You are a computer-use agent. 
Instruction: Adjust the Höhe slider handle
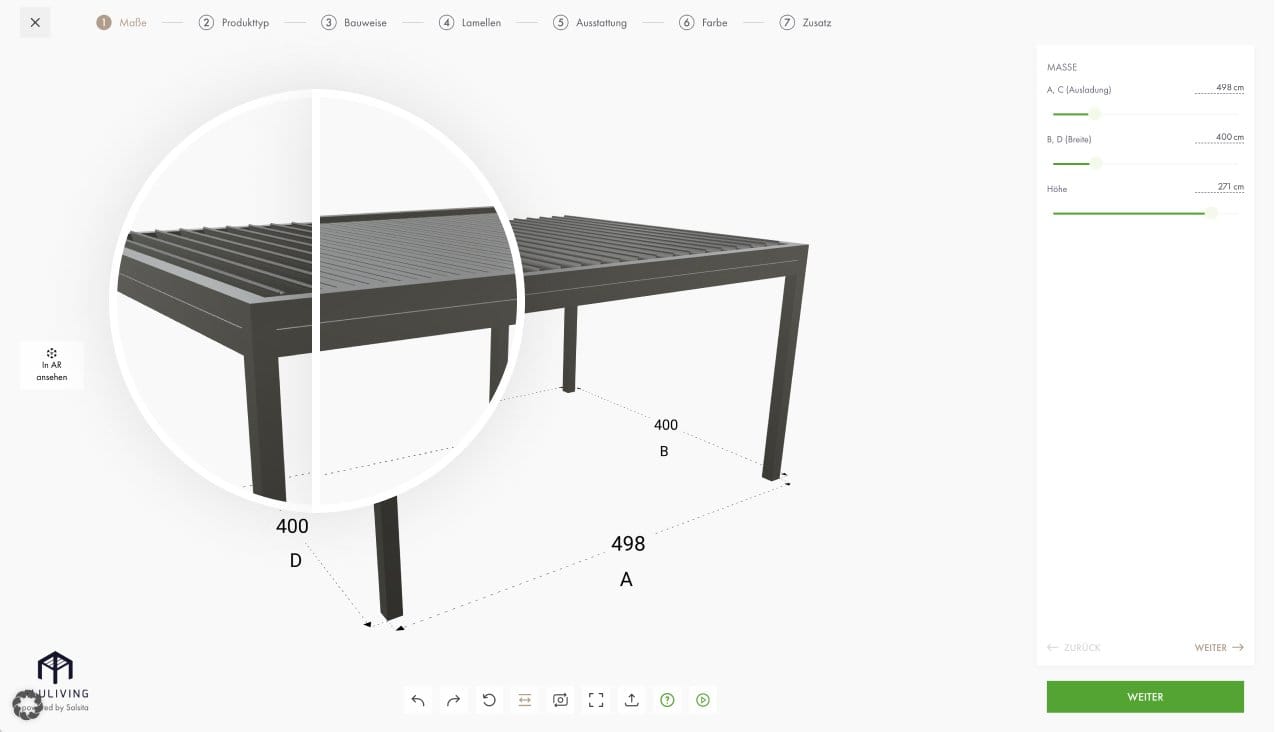(x=1212, y=212)
